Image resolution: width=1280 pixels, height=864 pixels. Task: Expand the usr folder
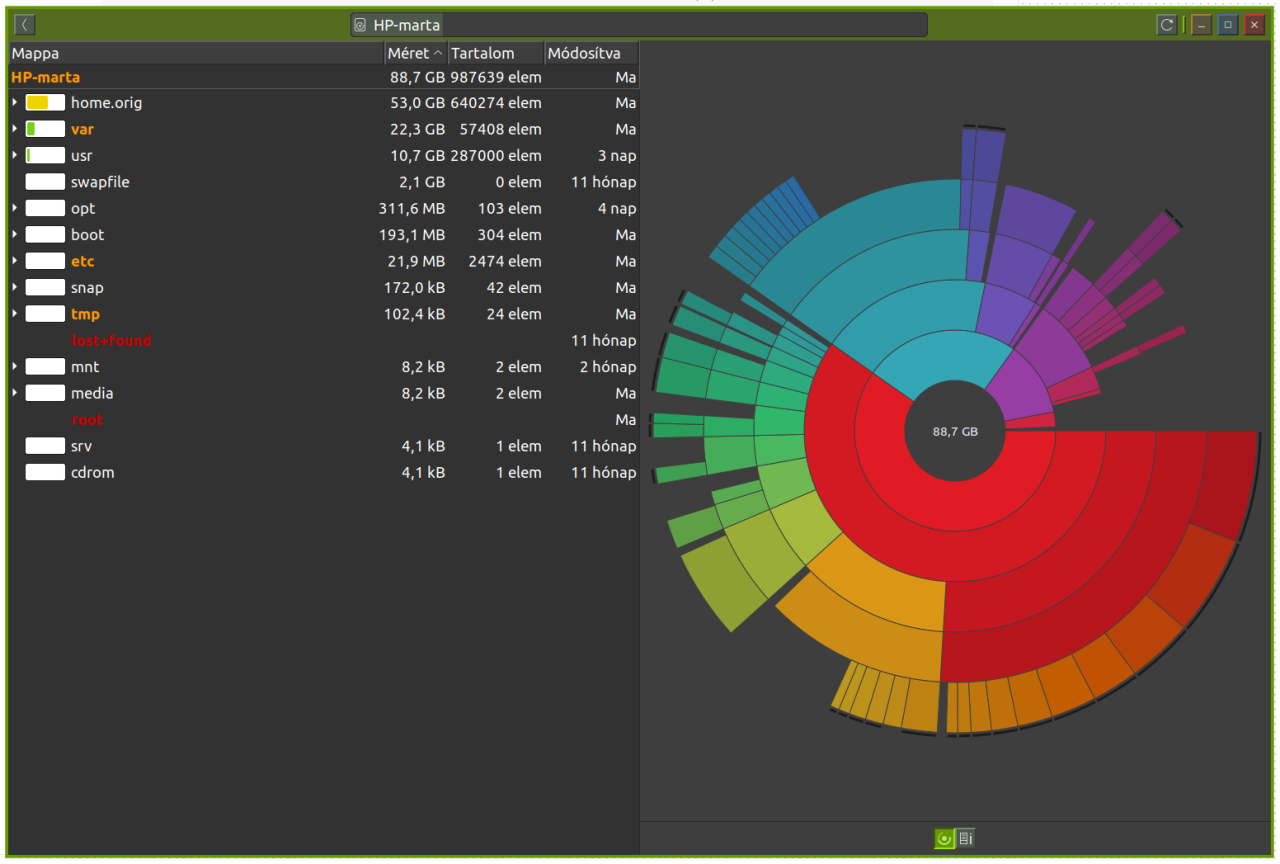click(15, 156)
